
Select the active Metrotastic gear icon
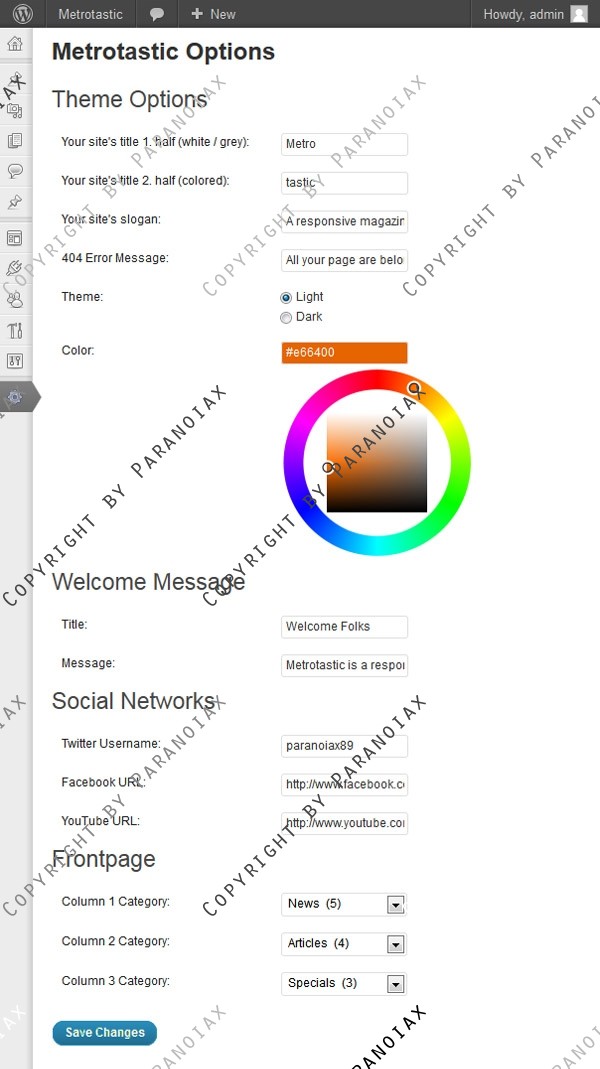pyautogui.click(x=15, y=397)
